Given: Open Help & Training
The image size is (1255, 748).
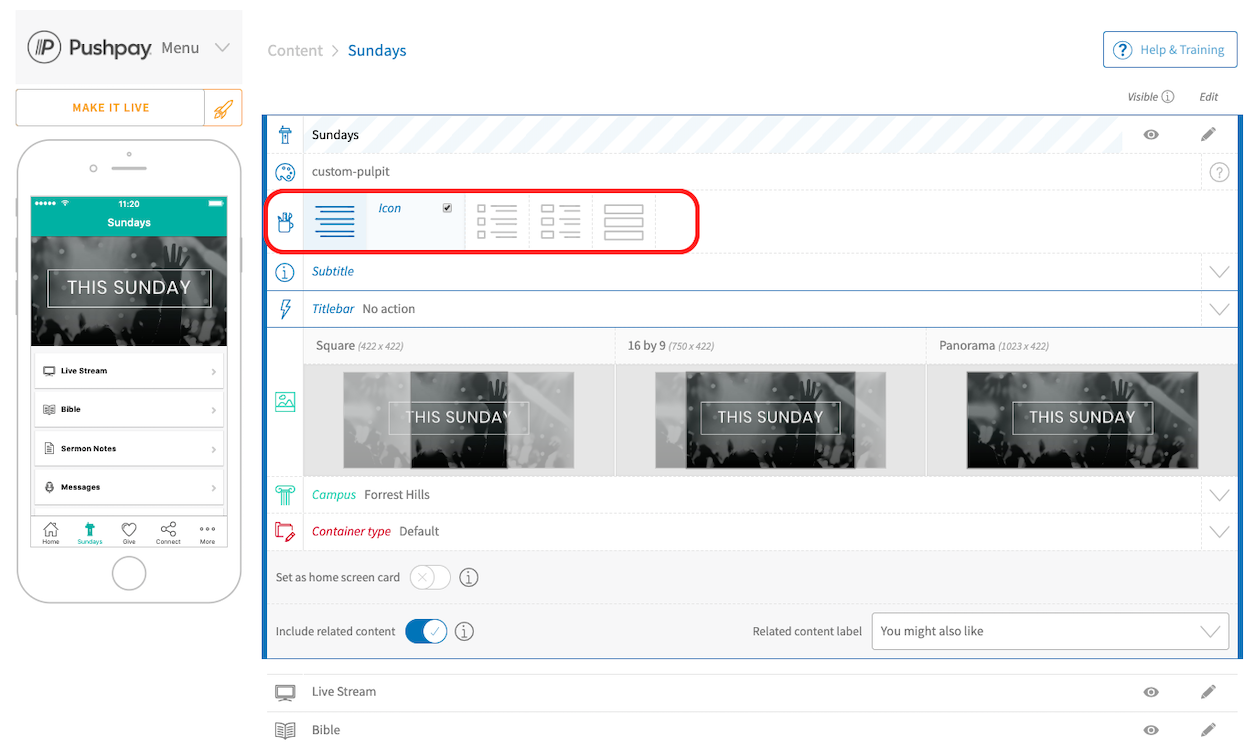Looking at the screenshot, I should pos(1170,49).
